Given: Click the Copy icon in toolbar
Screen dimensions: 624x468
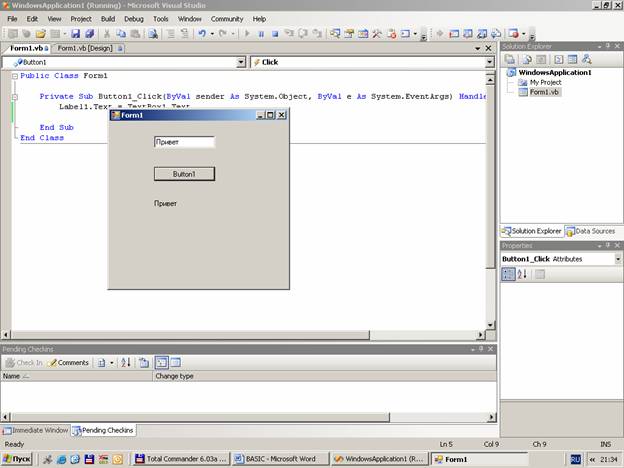Looking at the screenshot, I should tap(121, 34).
